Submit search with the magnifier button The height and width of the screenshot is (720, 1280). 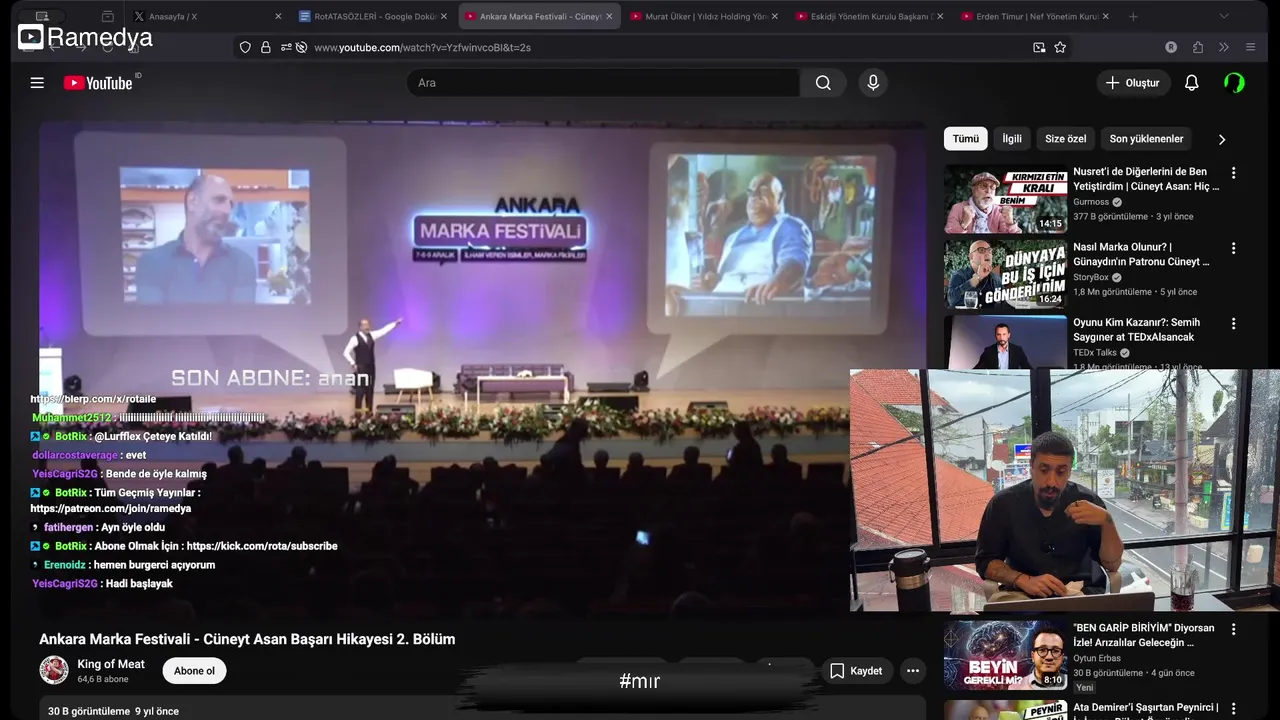tap(823, 83)
